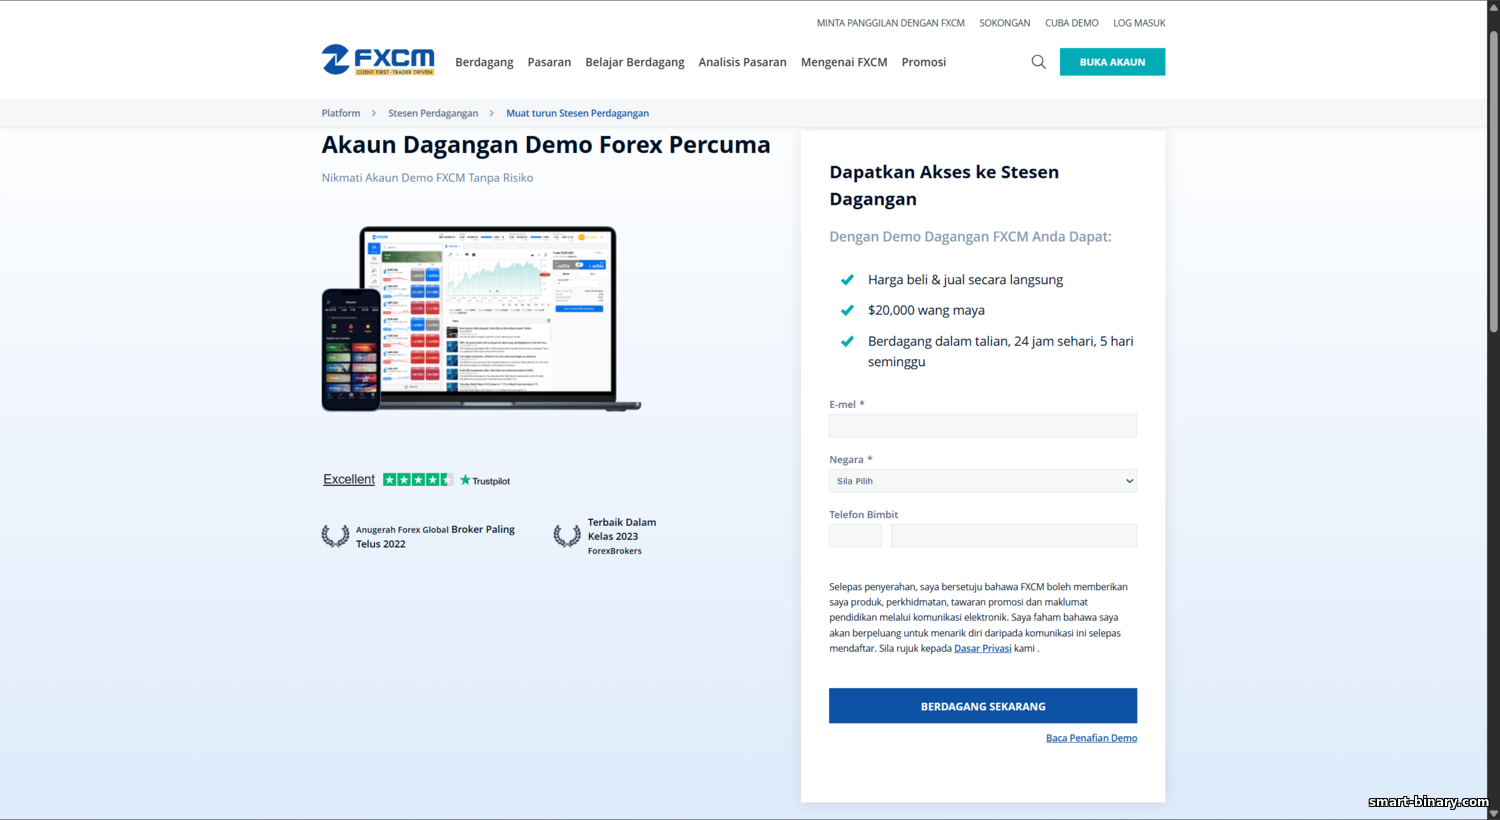Image resolution: width=1500 pixels, height=820 pixels.
Task: Click the page vertical scrollbar
Action: (x=1493, y=180)
